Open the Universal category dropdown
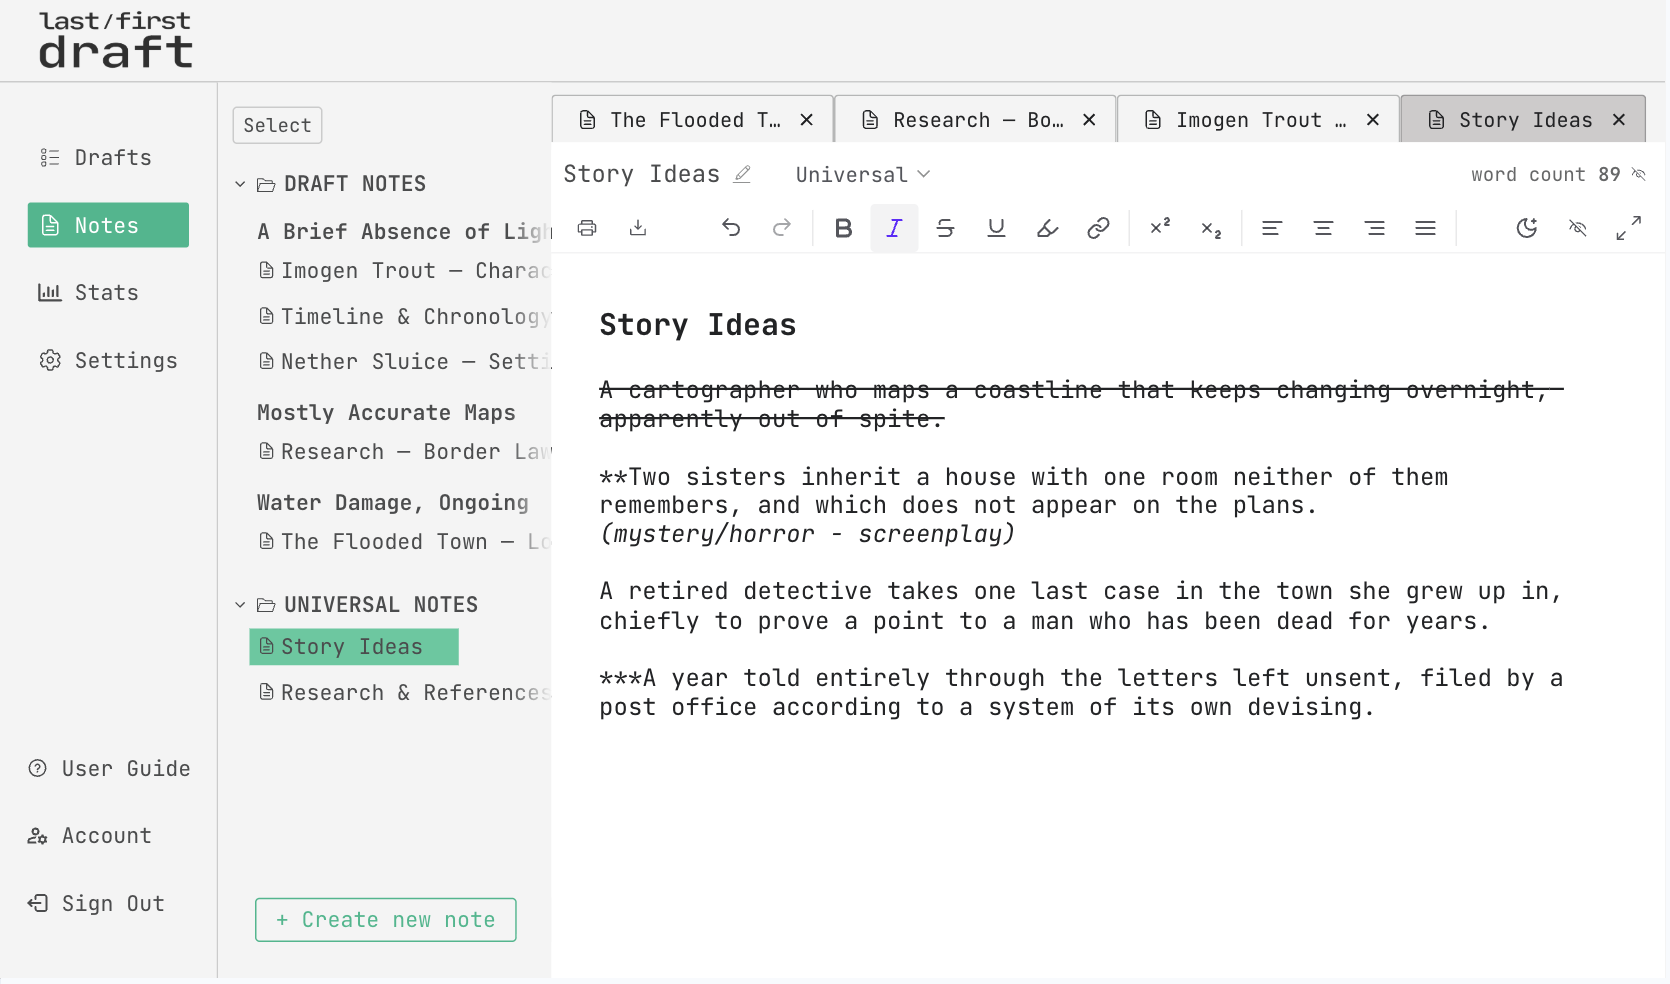This screenshot has width=1670, height=984. (862, 174)
